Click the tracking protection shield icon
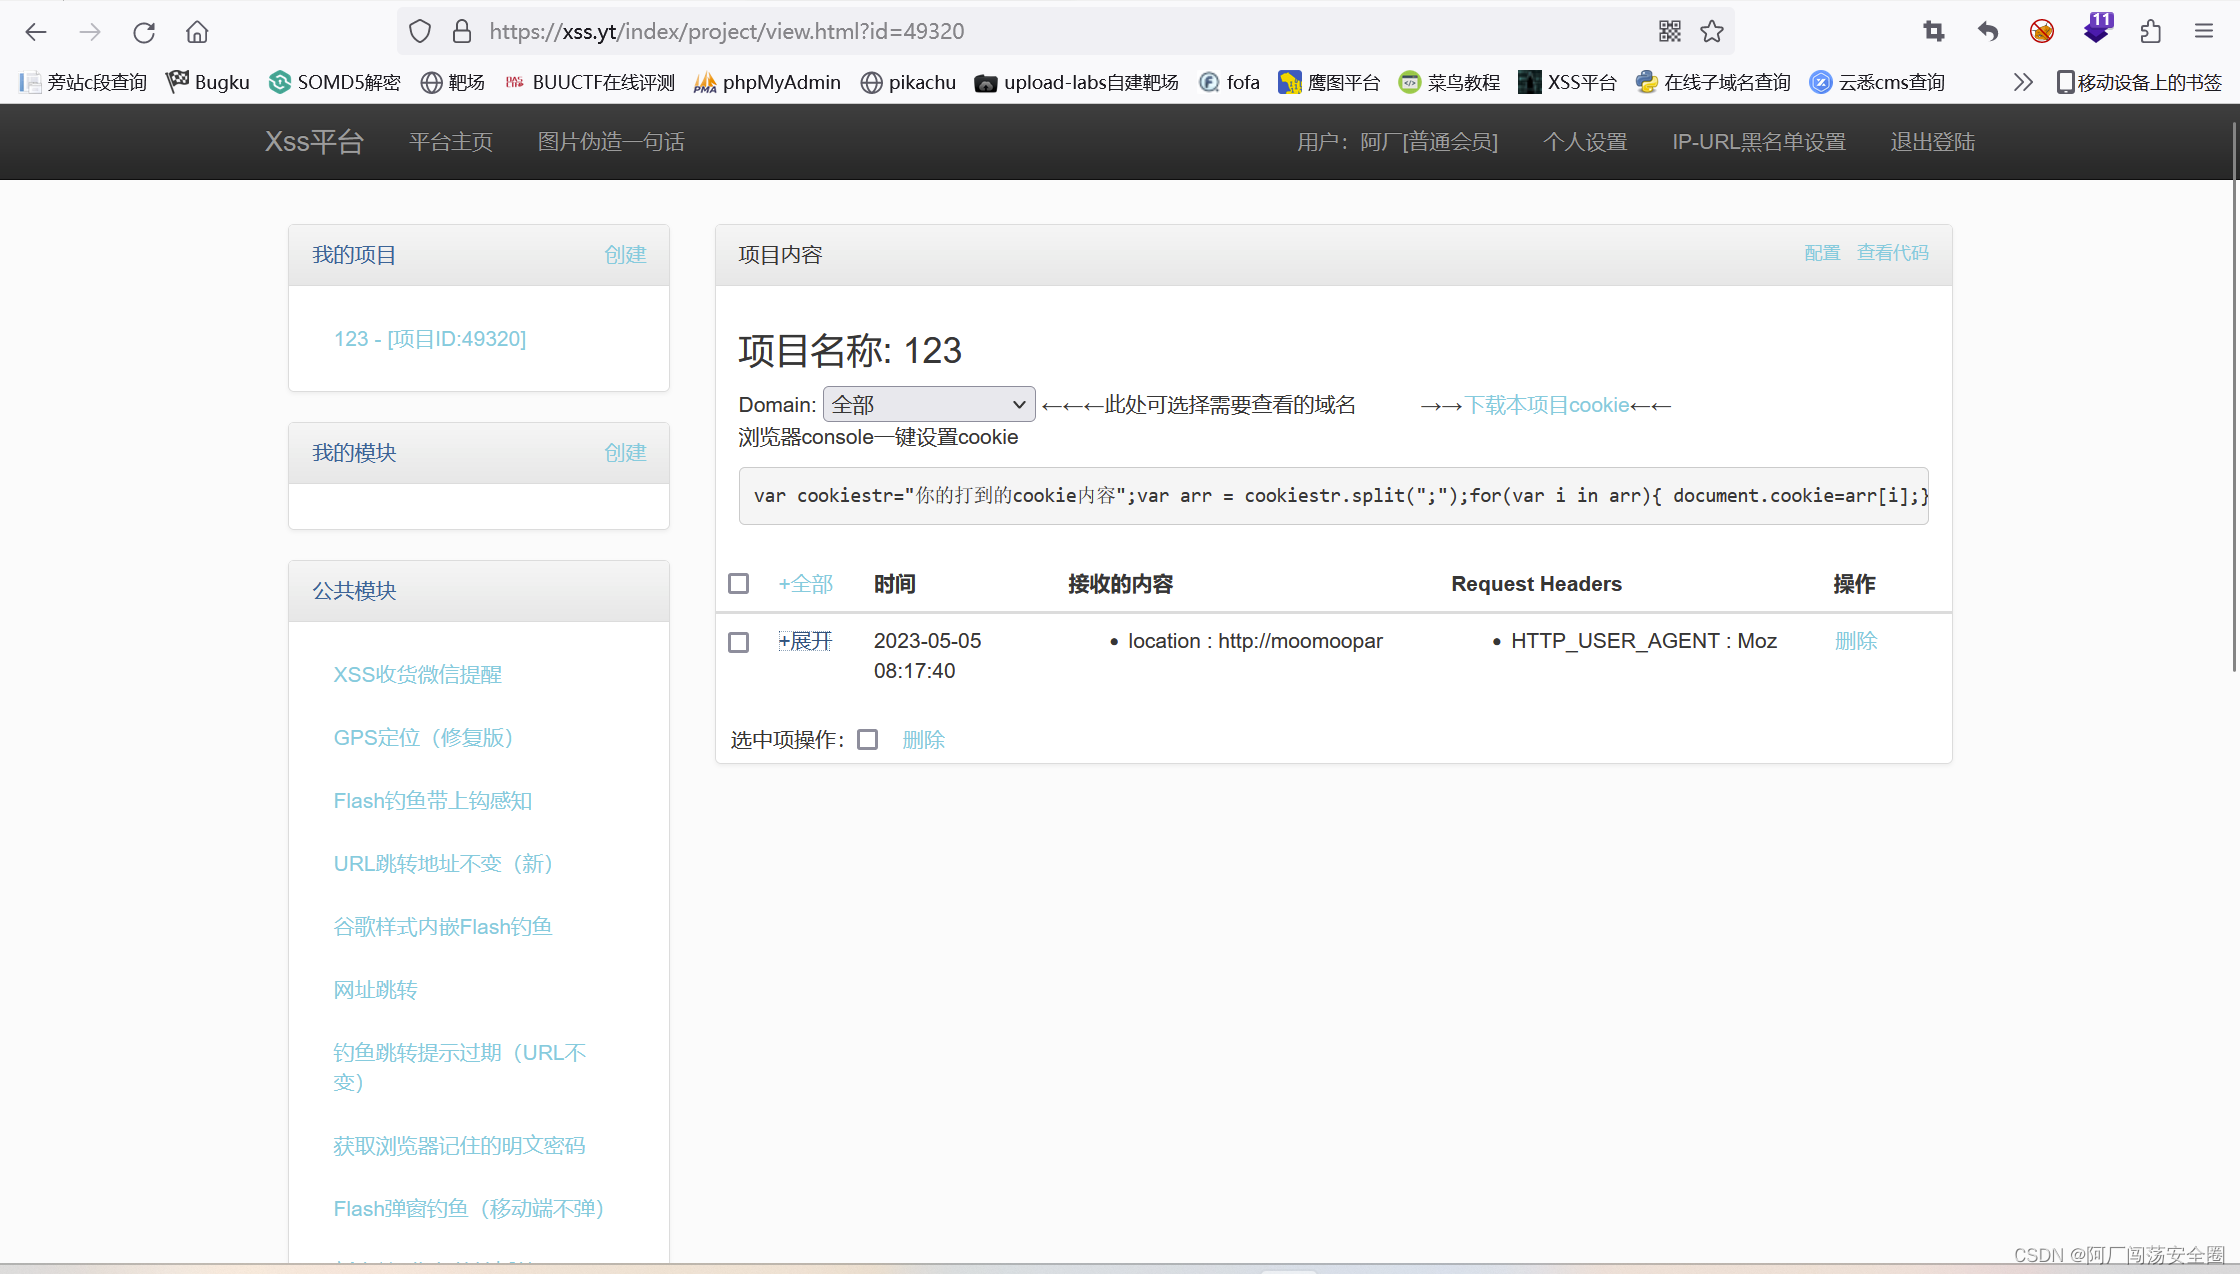This screenshot has width=2240, height=1274. click(419, 31)
